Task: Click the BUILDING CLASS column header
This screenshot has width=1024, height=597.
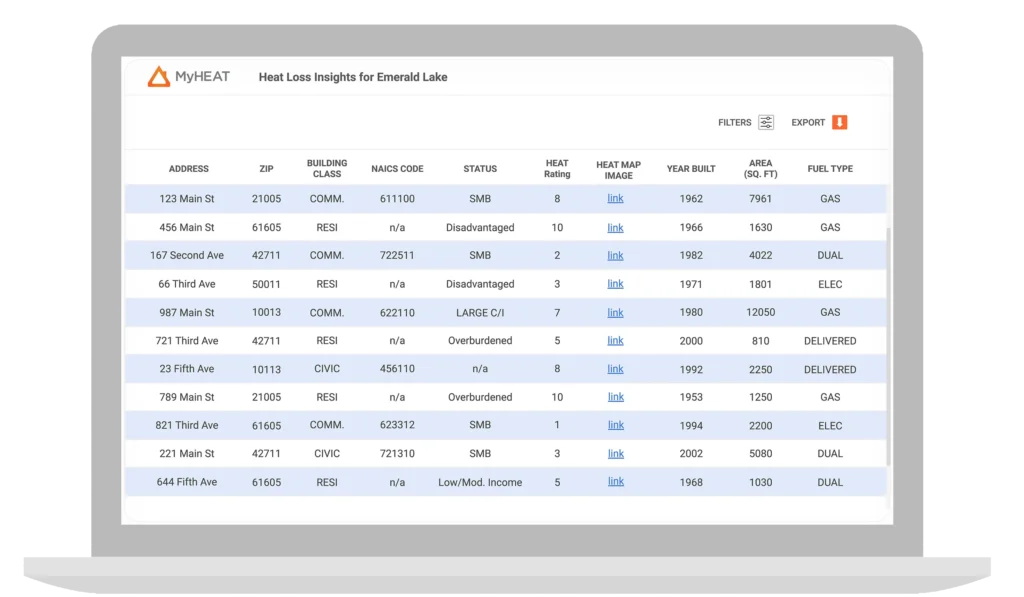Action: click(x=327, y=169)
